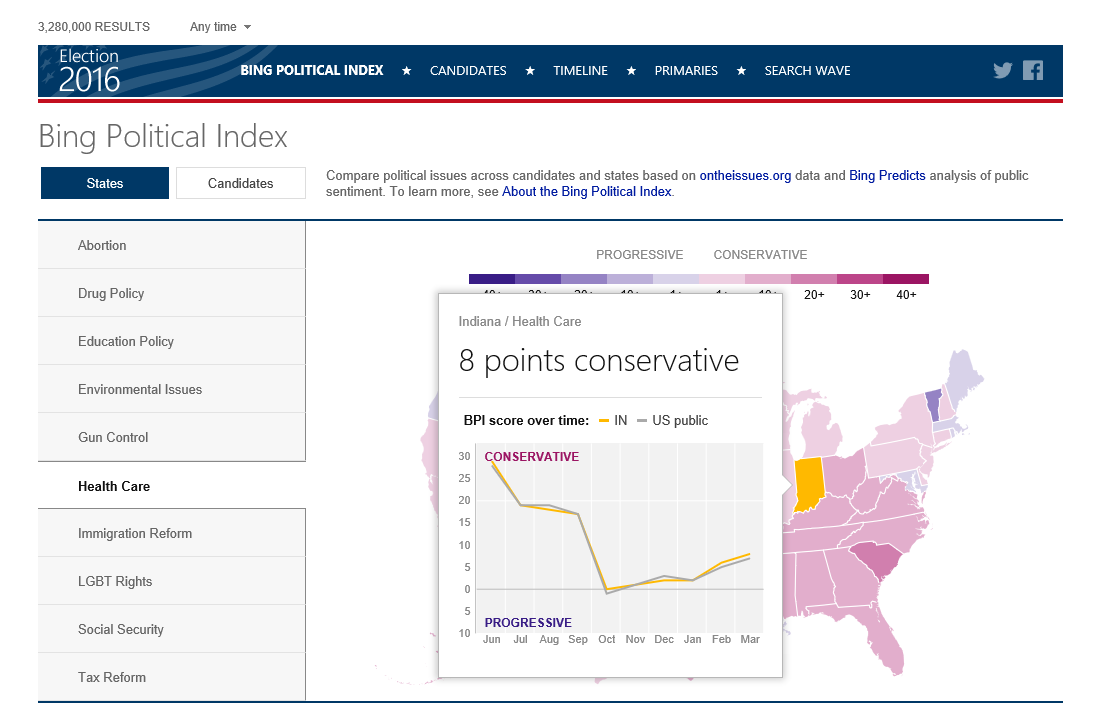
Task: Click the Indiana / Health Care heading
Action: (x=520, y=321)
